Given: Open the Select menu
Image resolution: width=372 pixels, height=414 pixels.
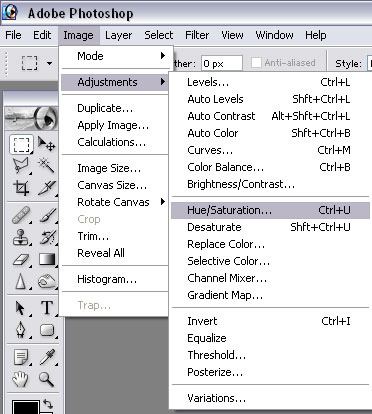Looking at the screenshot, I should [x=159, y=35].
